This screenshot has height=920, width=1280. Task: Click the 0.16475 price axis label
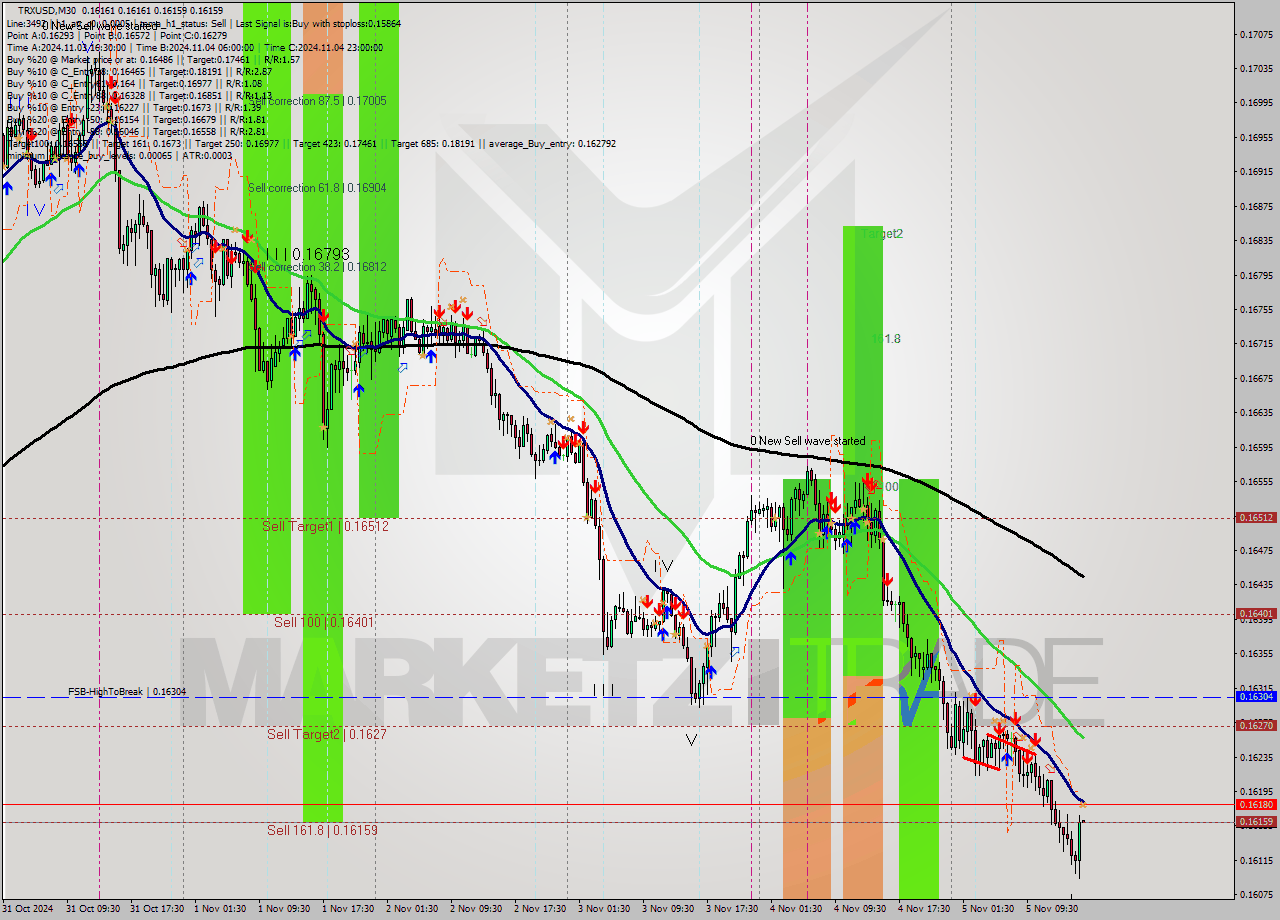1256,550
